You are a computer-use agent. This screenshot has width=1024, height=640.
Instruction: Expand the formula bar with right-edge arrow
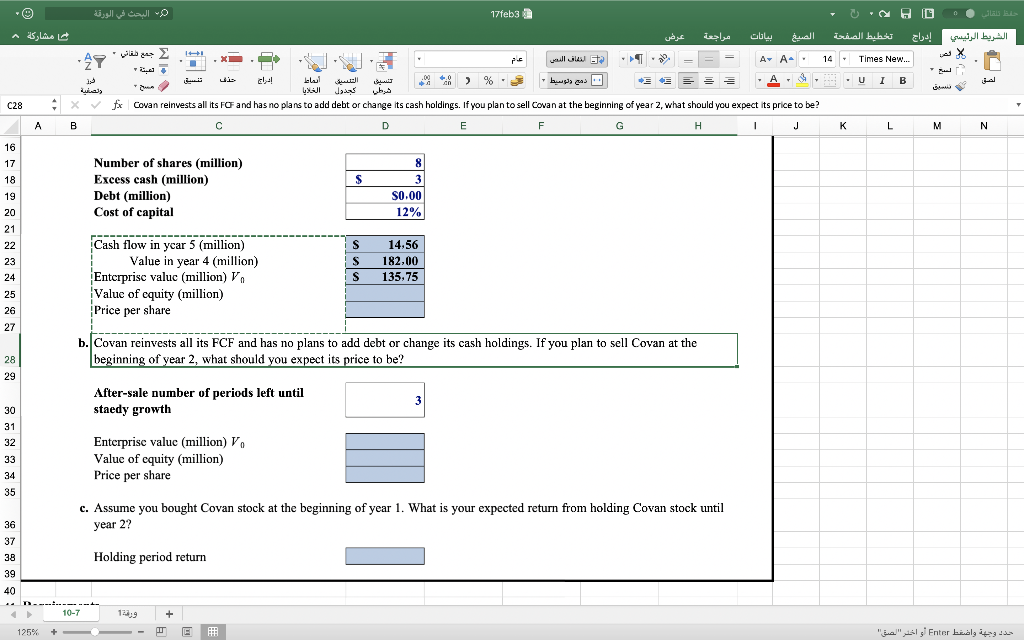pos(1017,104)
